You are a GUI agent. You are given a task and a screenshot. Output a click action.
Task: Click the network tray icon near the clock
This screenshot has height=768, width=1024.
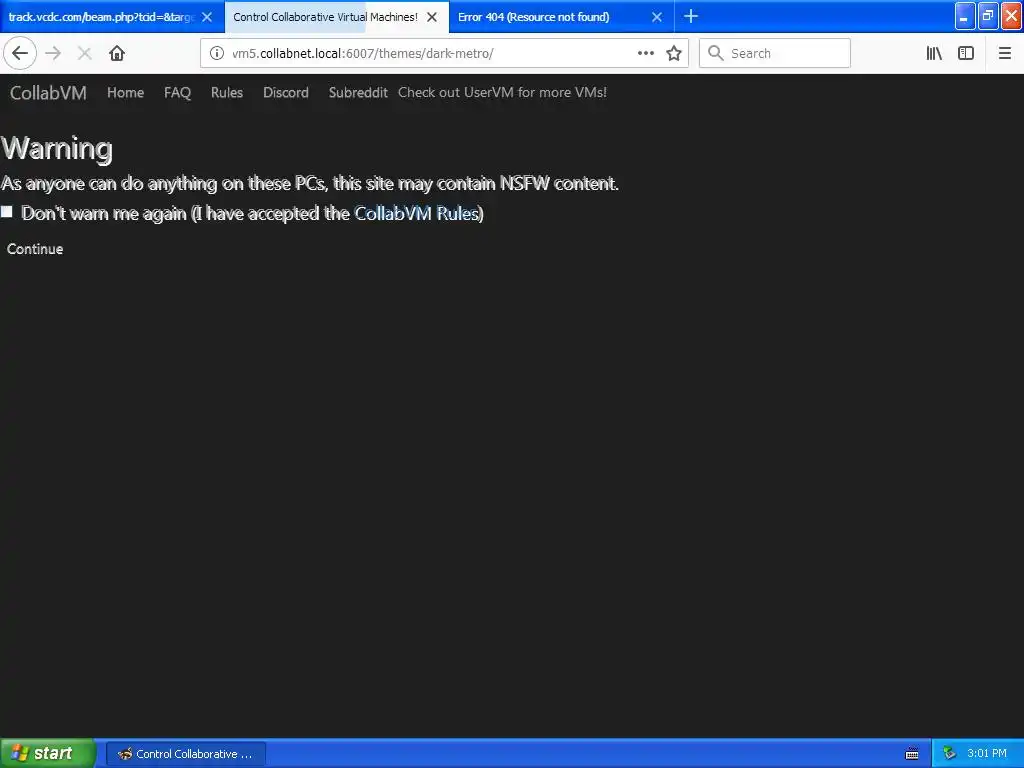click(x=950, y=754)
